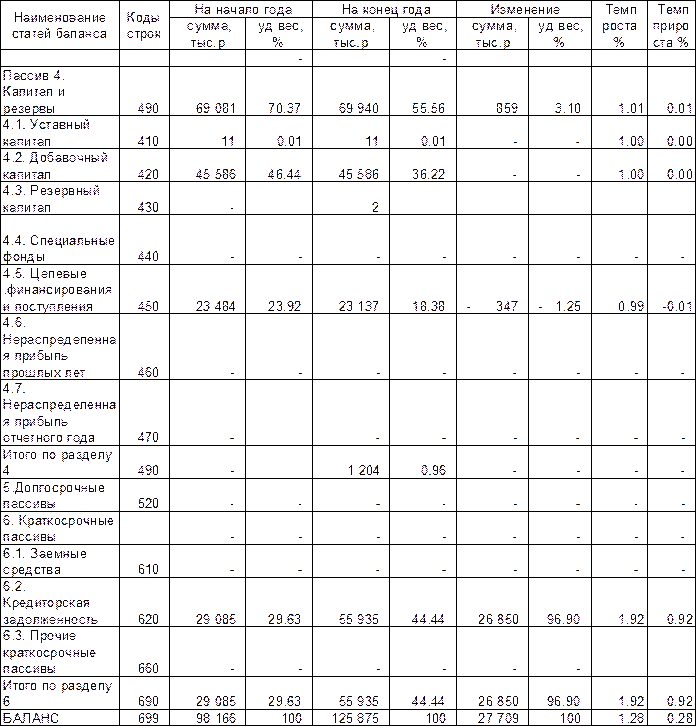Select the 'На конец года' header
Viewport: 696px width, 726px height.
(x=384, y=9)
